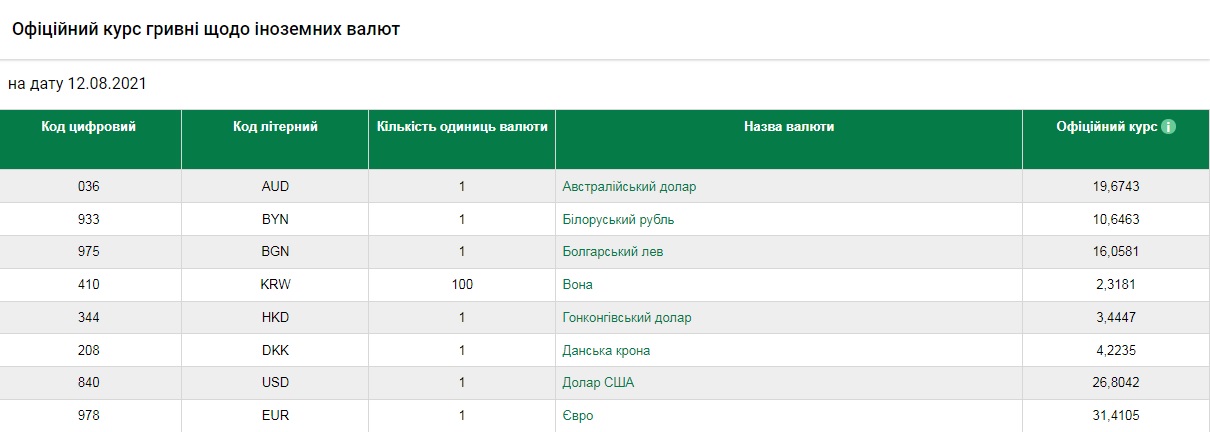Click the date text 12.08.2021
The width and height of the screenshot is (1210, 432).
(x=107, y=84)
